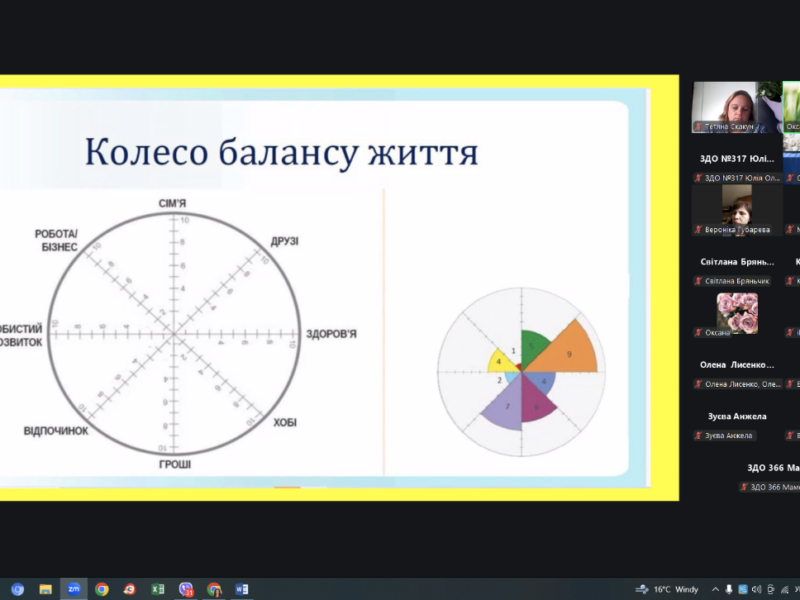Click the ВІДПОЧИНОК label on the wheel
800x600 pixels.
point(56,431)
